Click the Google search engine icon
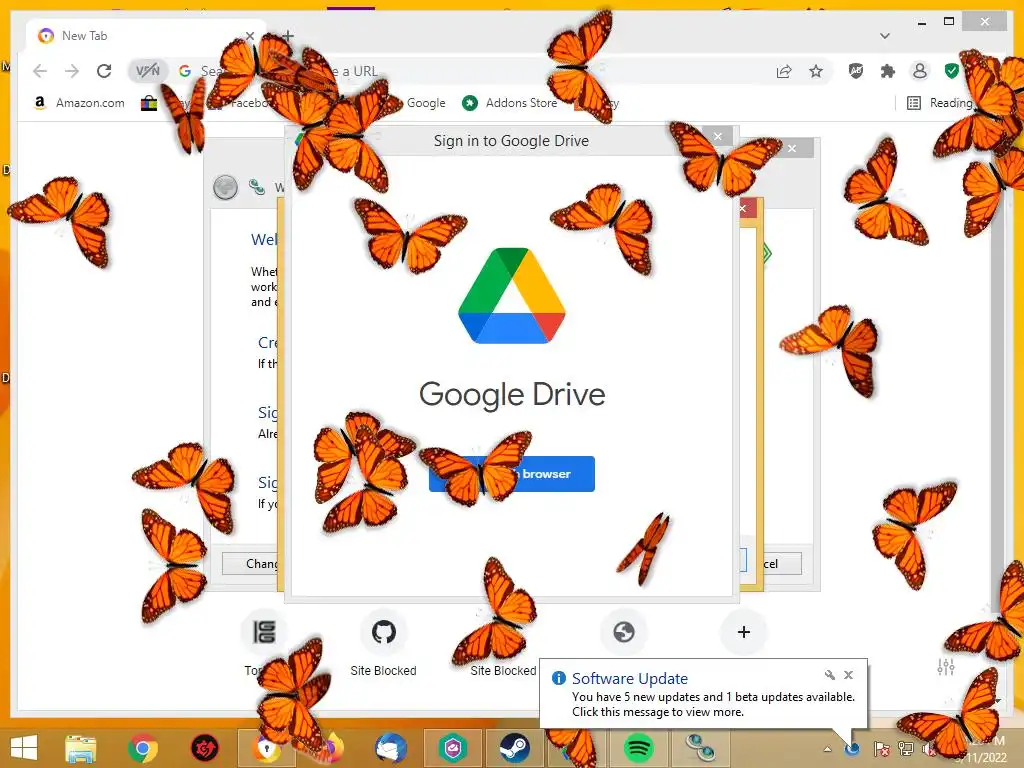 pyautogui.click(x=185, y=71)
